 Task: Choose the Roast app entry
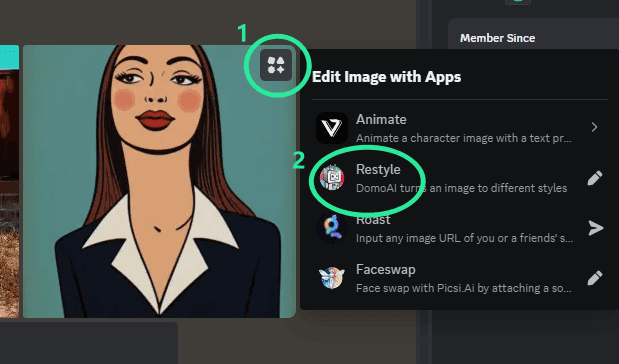click(460, 228)
